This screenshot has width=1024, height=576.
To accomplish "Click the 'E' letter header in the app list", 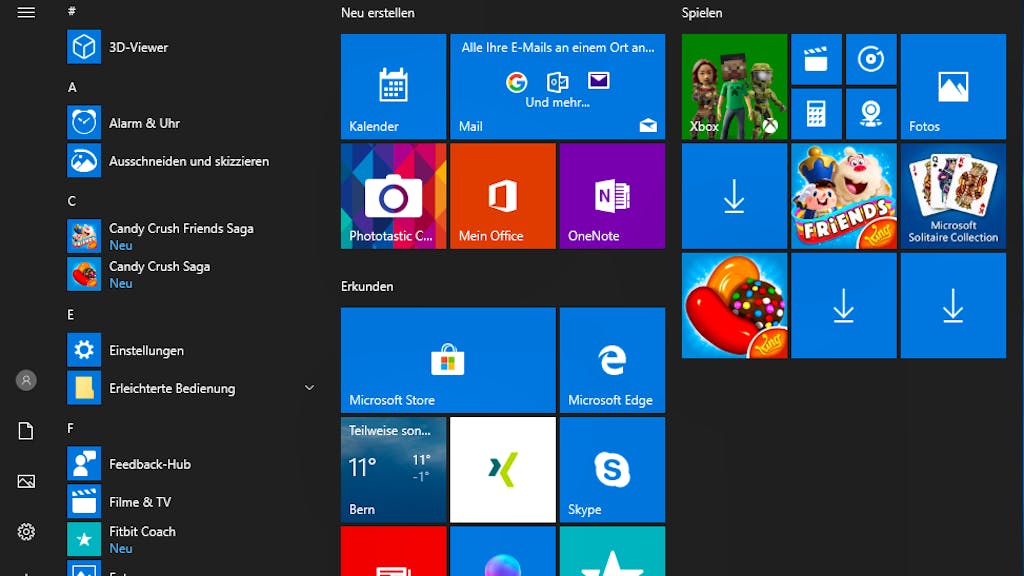I will click(x=71, y=314).
